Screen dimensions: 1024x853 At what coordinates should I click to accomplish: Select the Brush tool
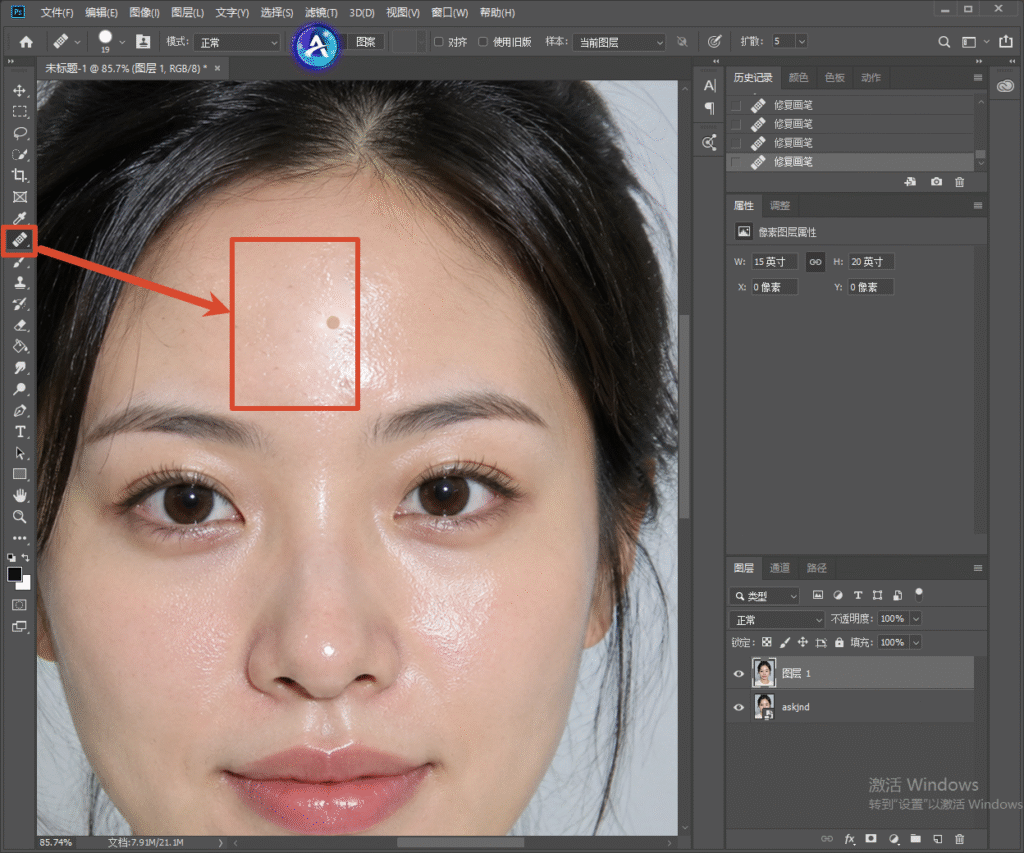[x=20, y=262]
